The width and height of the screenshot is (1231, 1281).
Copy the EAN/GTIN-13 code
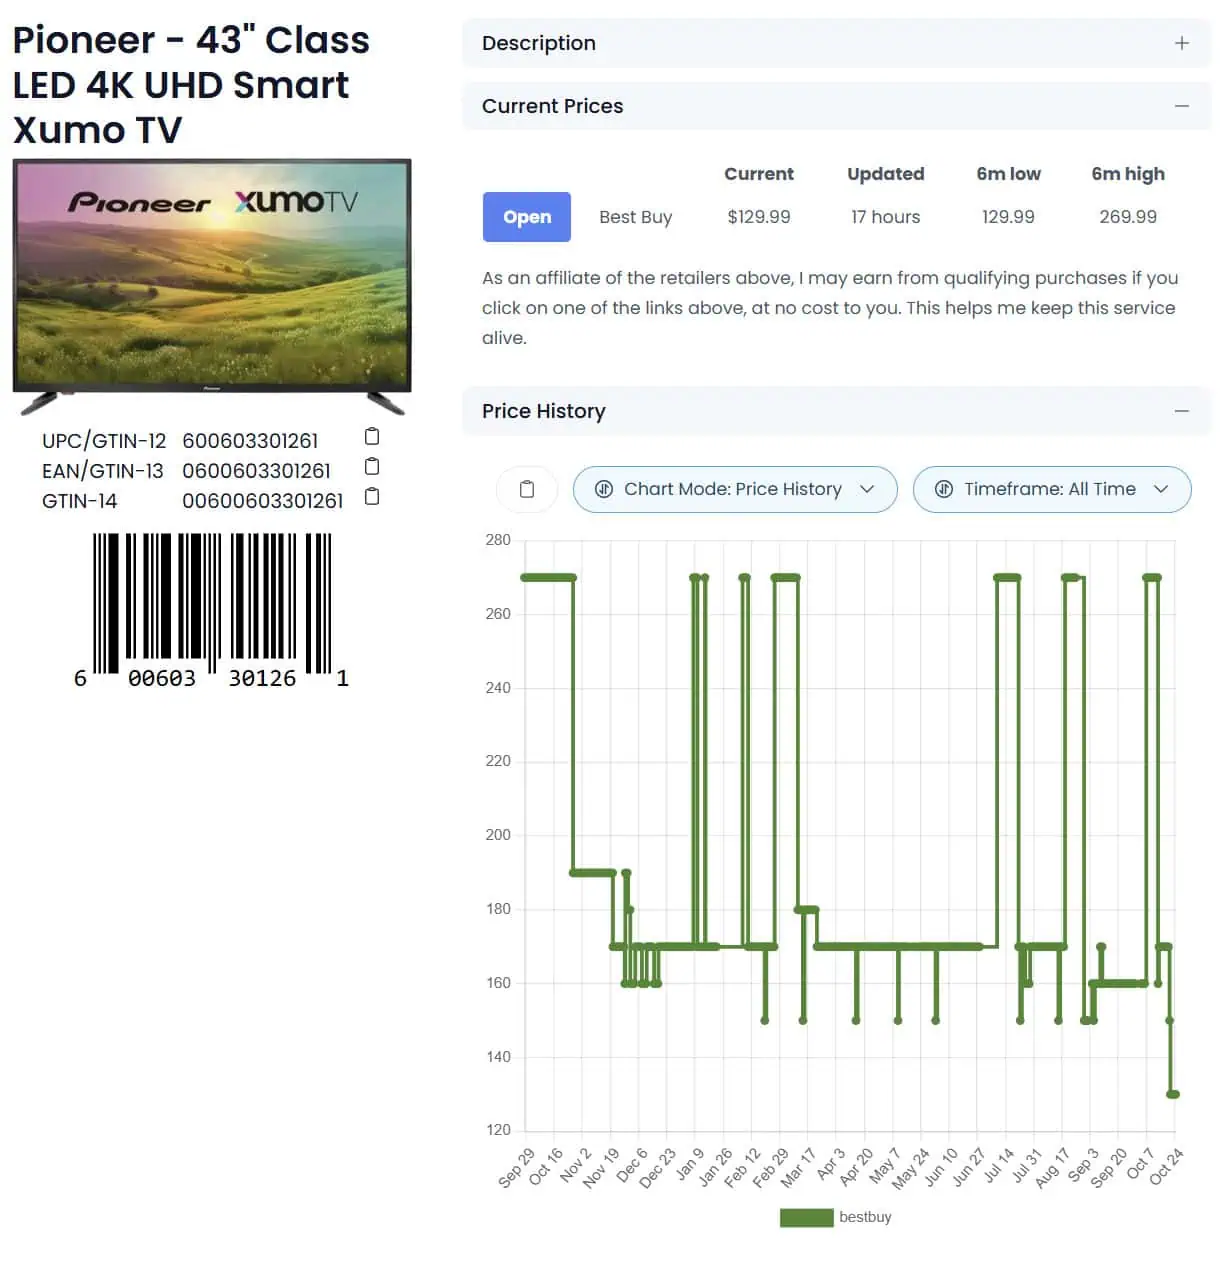click(x=372, y=467)
